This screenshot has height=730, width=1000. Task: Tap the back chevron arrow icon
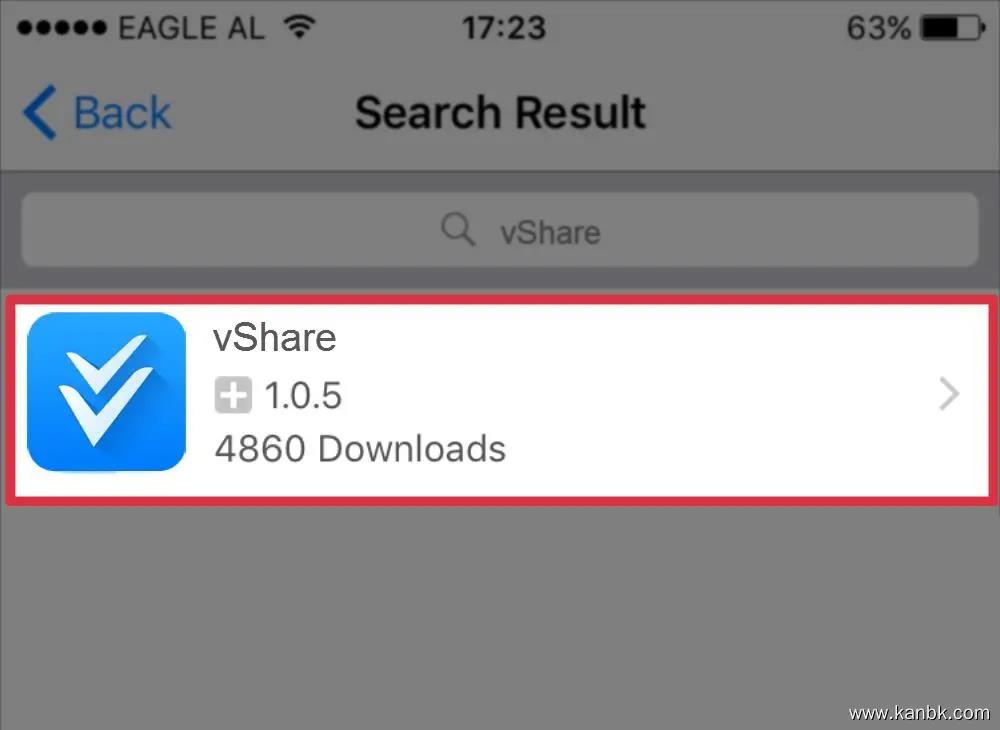point(40,112)
